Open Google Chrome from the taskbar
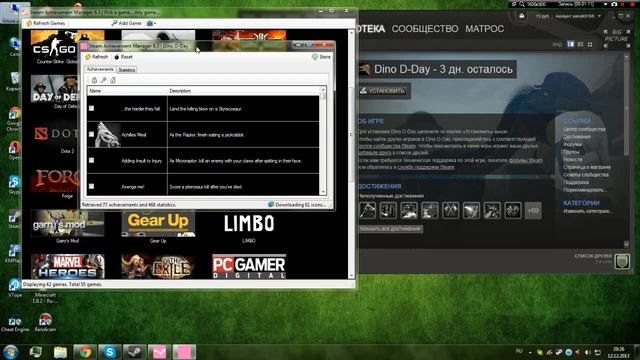Image resolution: width=640 pixels, height=360 pixels. 85,352
